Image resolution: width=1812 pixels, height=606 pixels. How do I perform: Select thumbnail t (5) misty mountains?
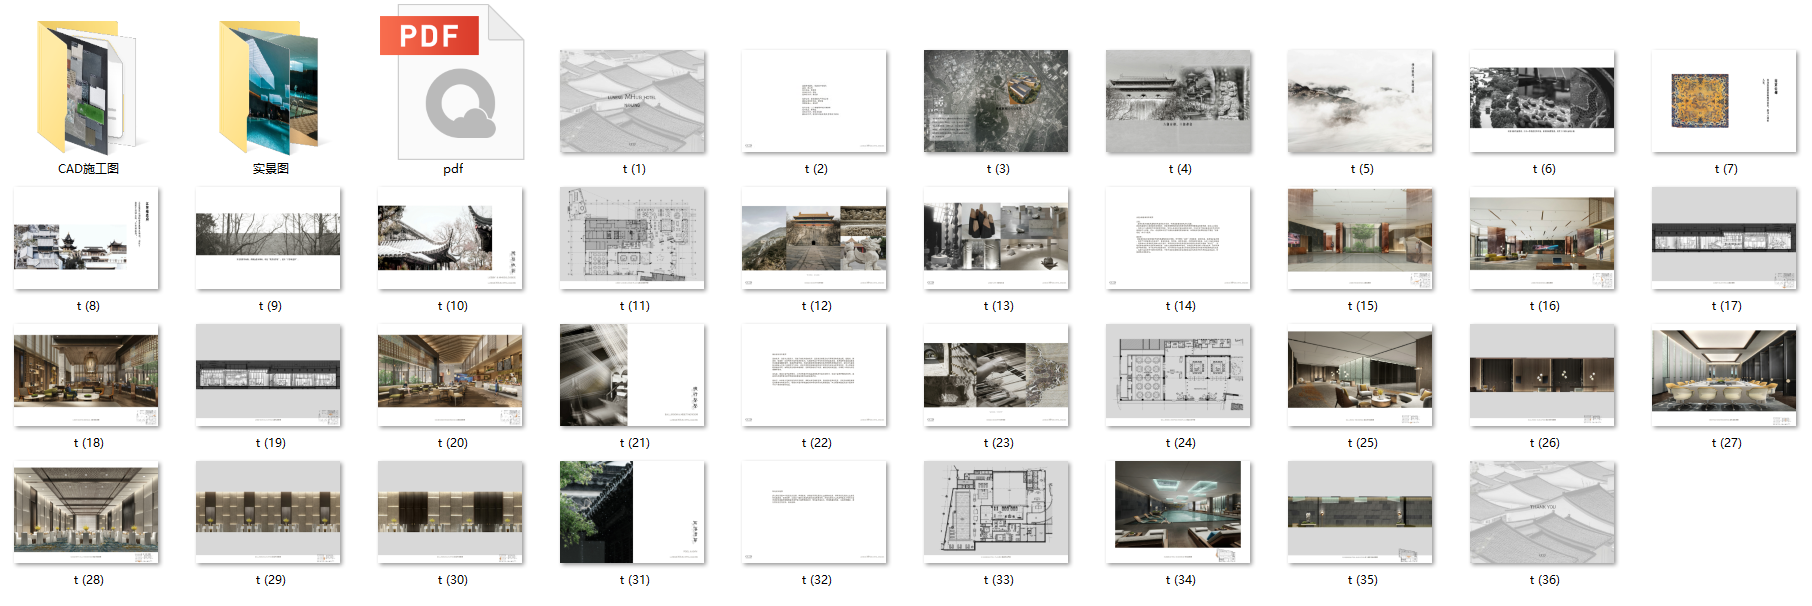pyautogui.click(x=1360, y=101)
